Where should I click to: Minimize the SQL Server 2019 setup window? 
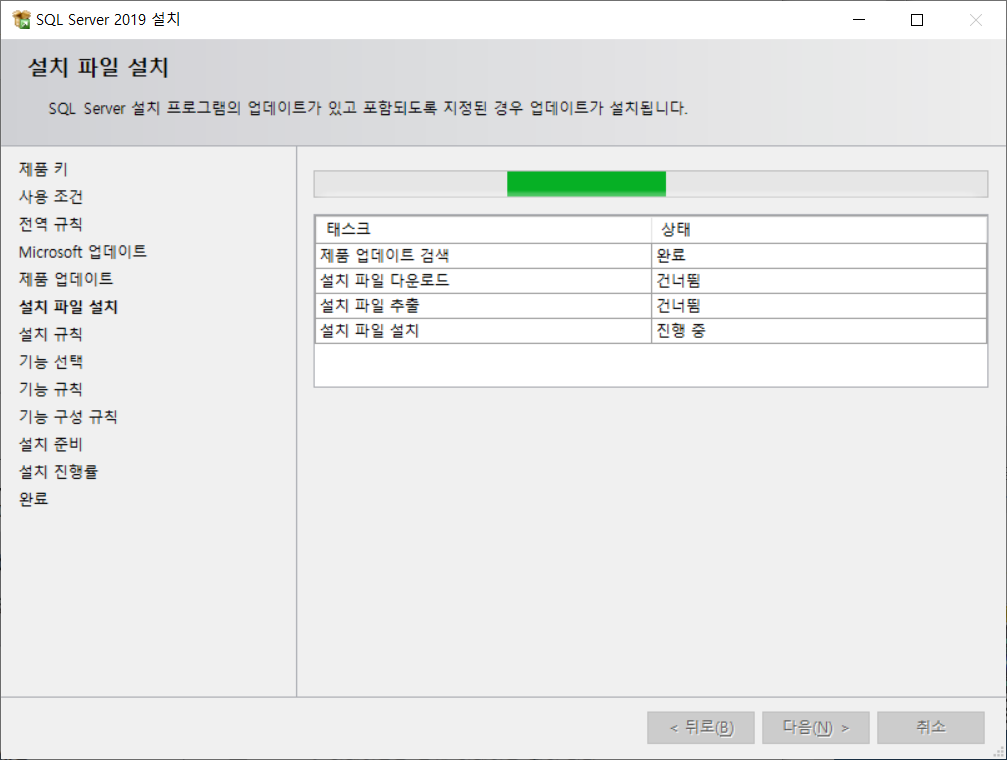pyautogui.click(x=859, y=20)
